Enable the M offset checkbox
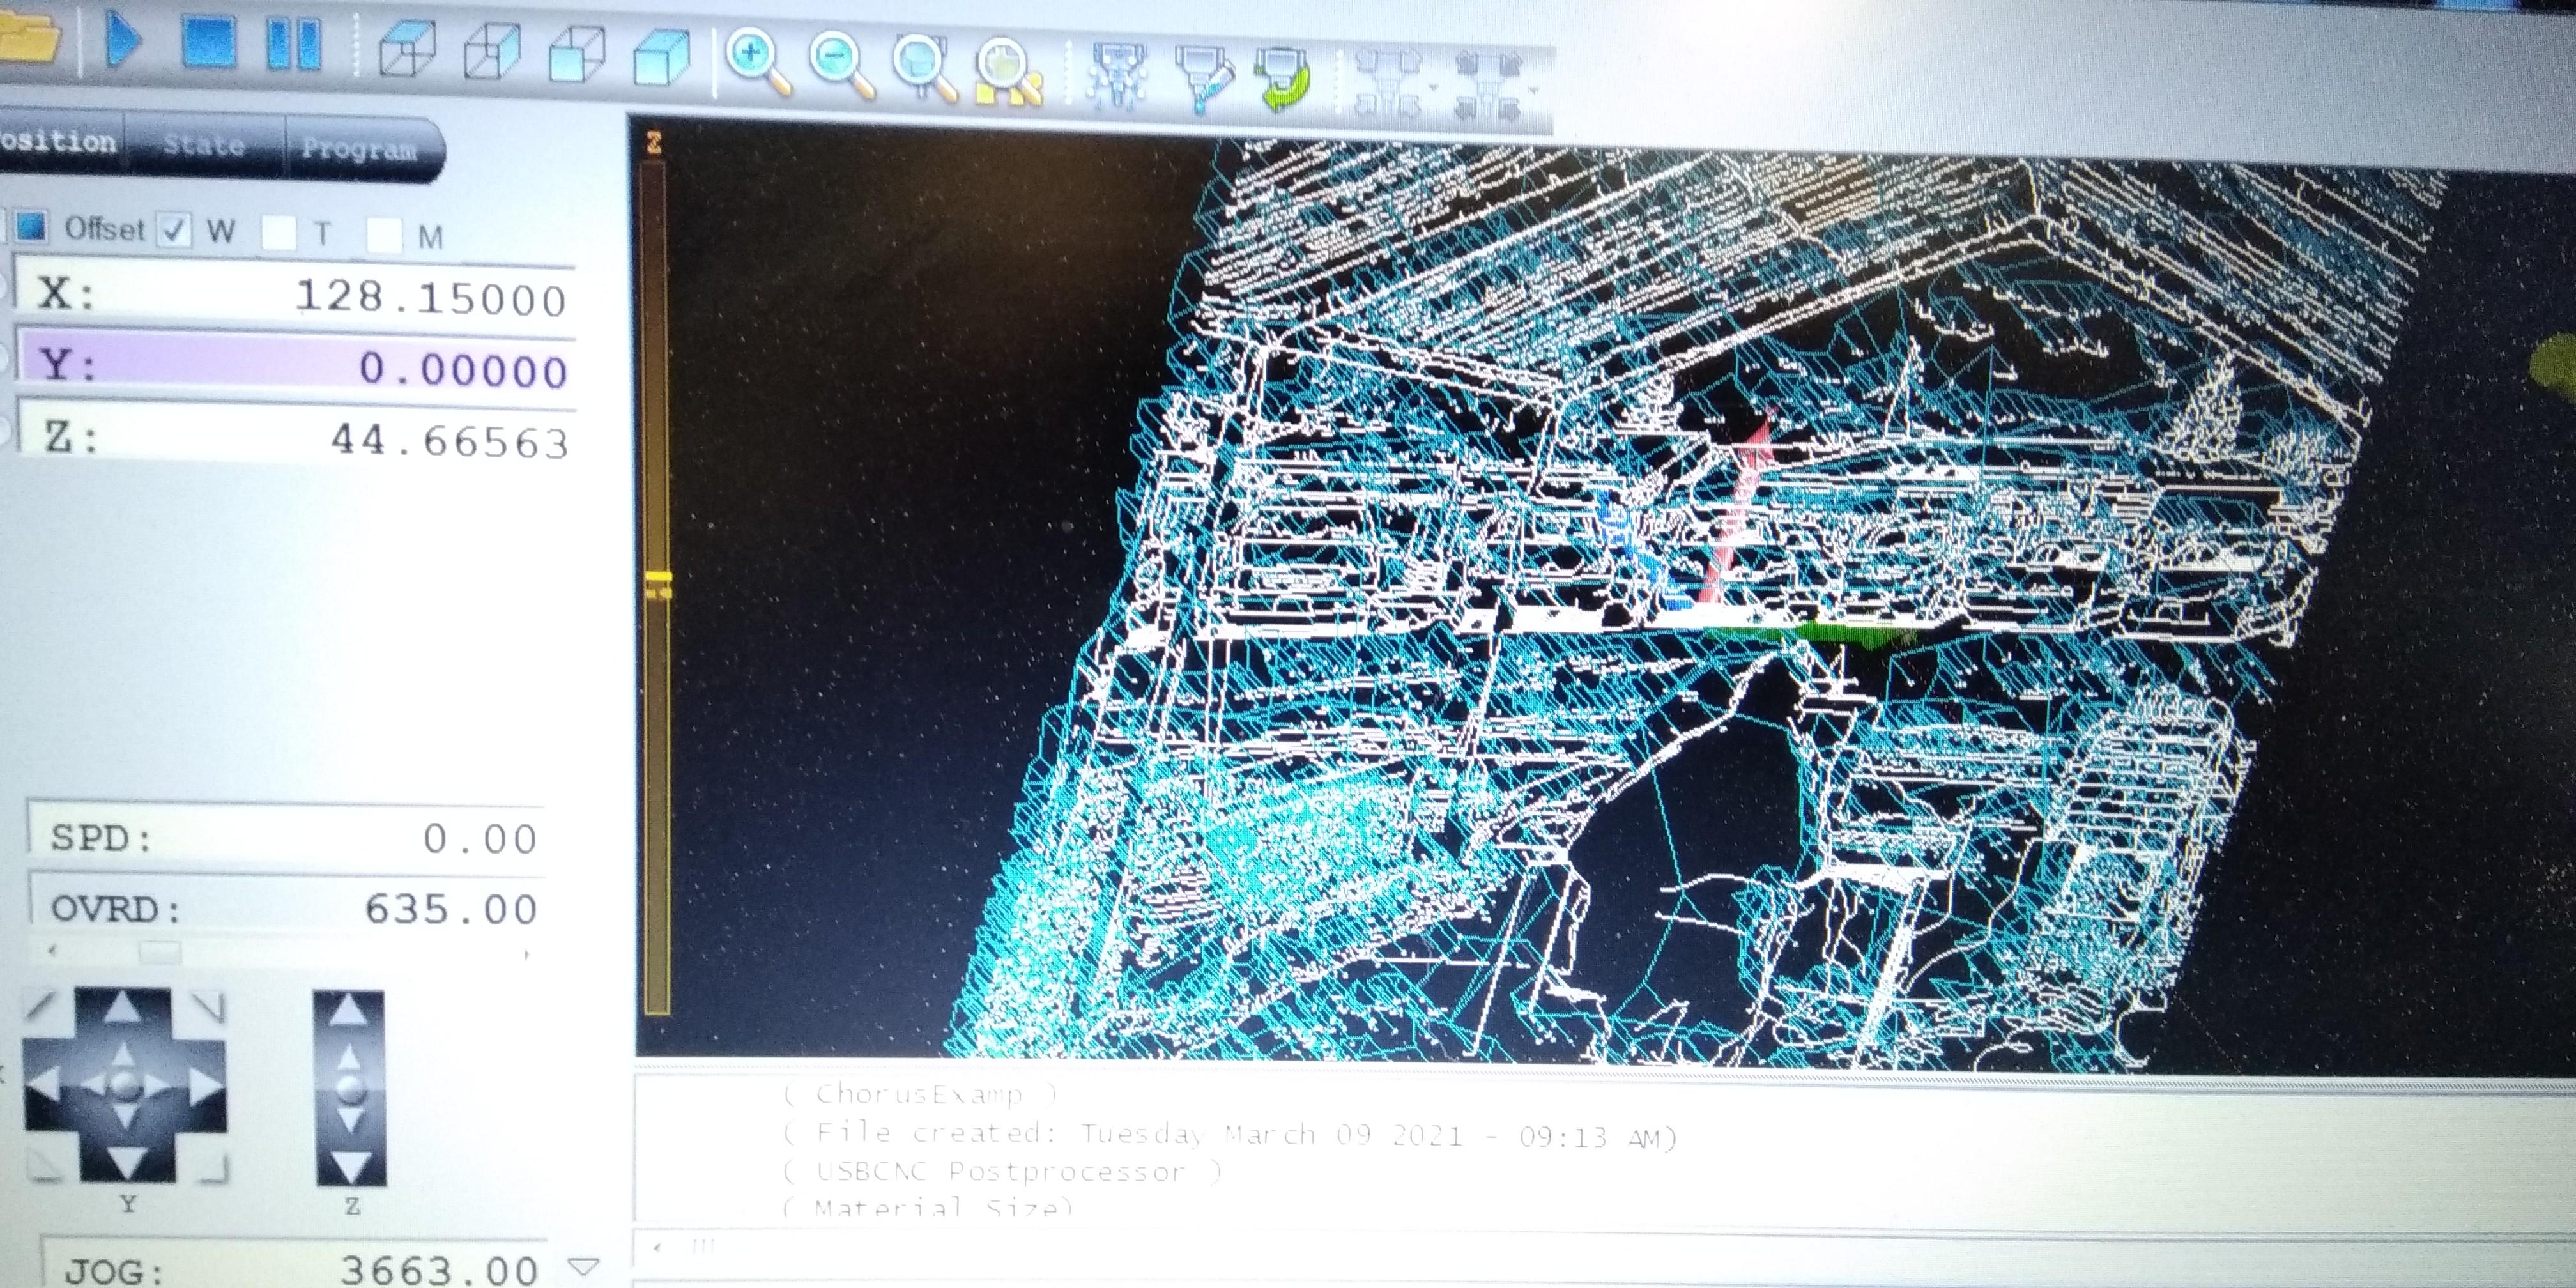This screenshot has width=2576, height=1288. (x=384, y=236)
